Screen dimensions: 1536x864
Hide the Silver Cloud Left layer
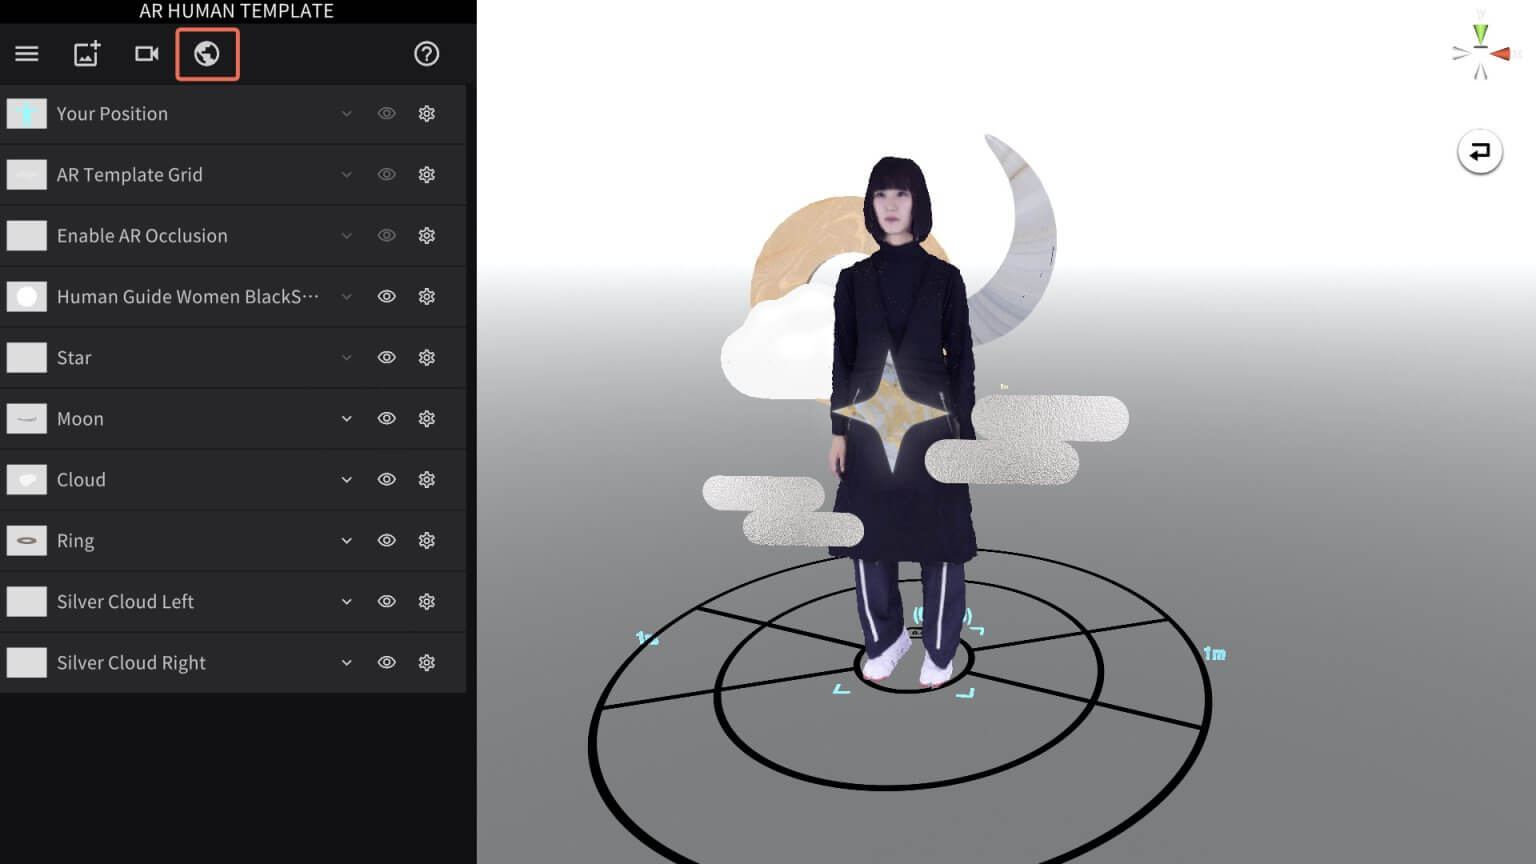386,601
